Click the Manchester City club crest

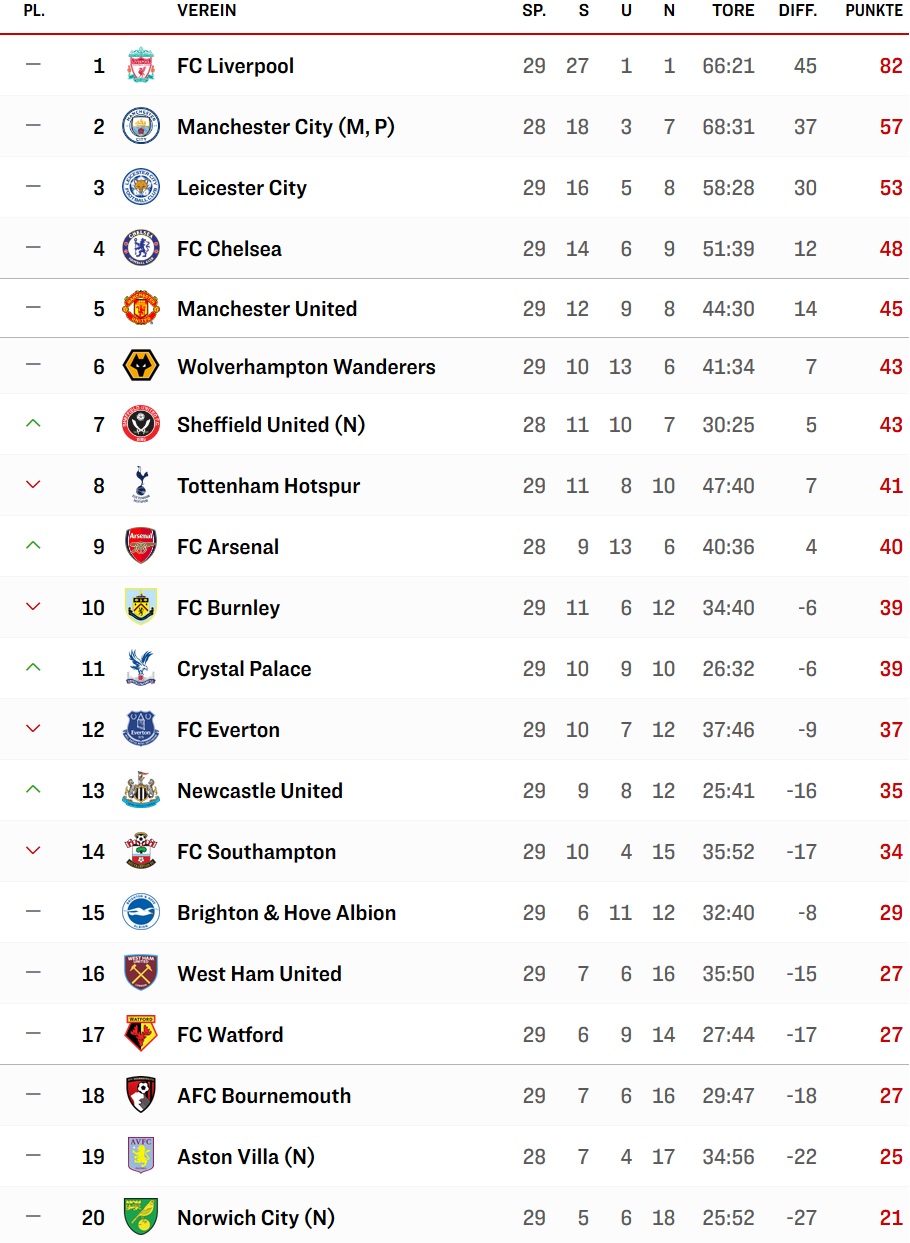(x=141, y=127)
